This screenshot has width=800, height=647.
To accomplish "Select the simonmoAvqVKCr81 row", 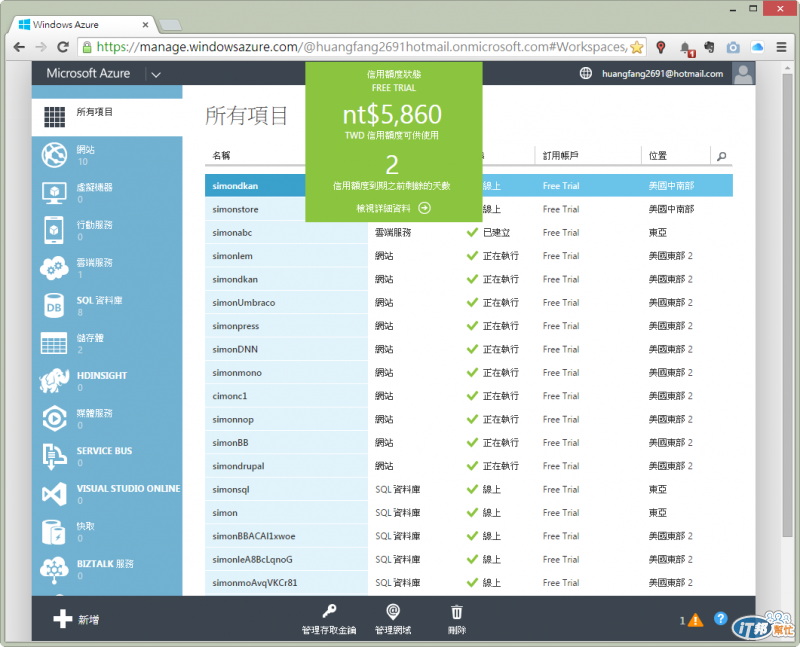I will tap(468, 583).
